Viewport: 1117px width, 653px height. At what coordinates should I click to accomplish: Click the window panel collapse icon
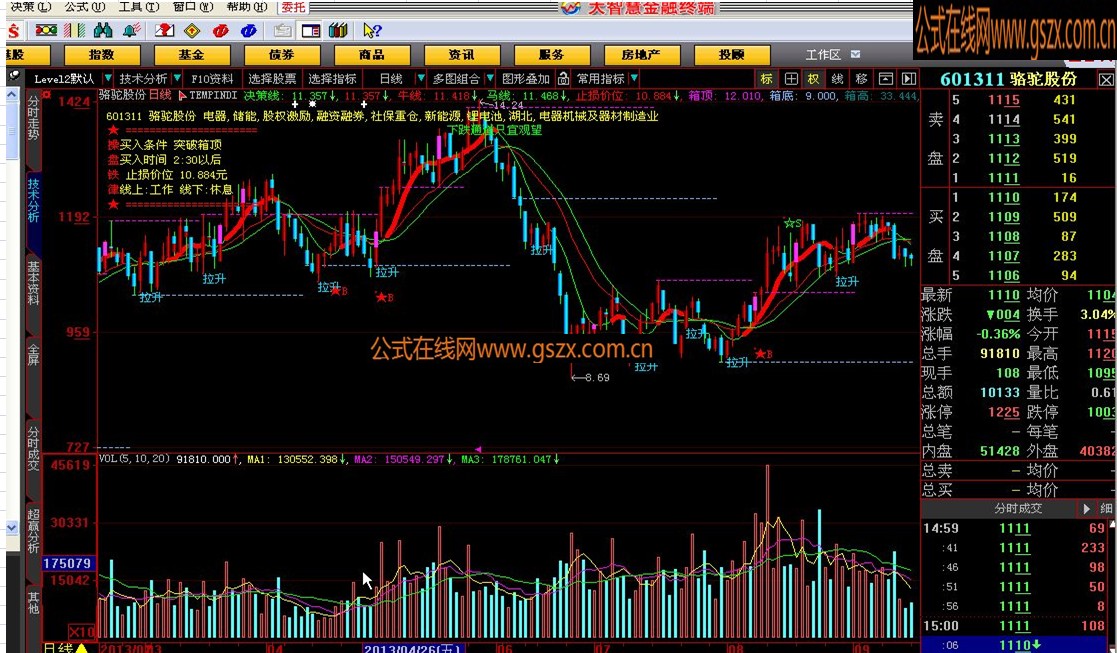click(885, 78)
